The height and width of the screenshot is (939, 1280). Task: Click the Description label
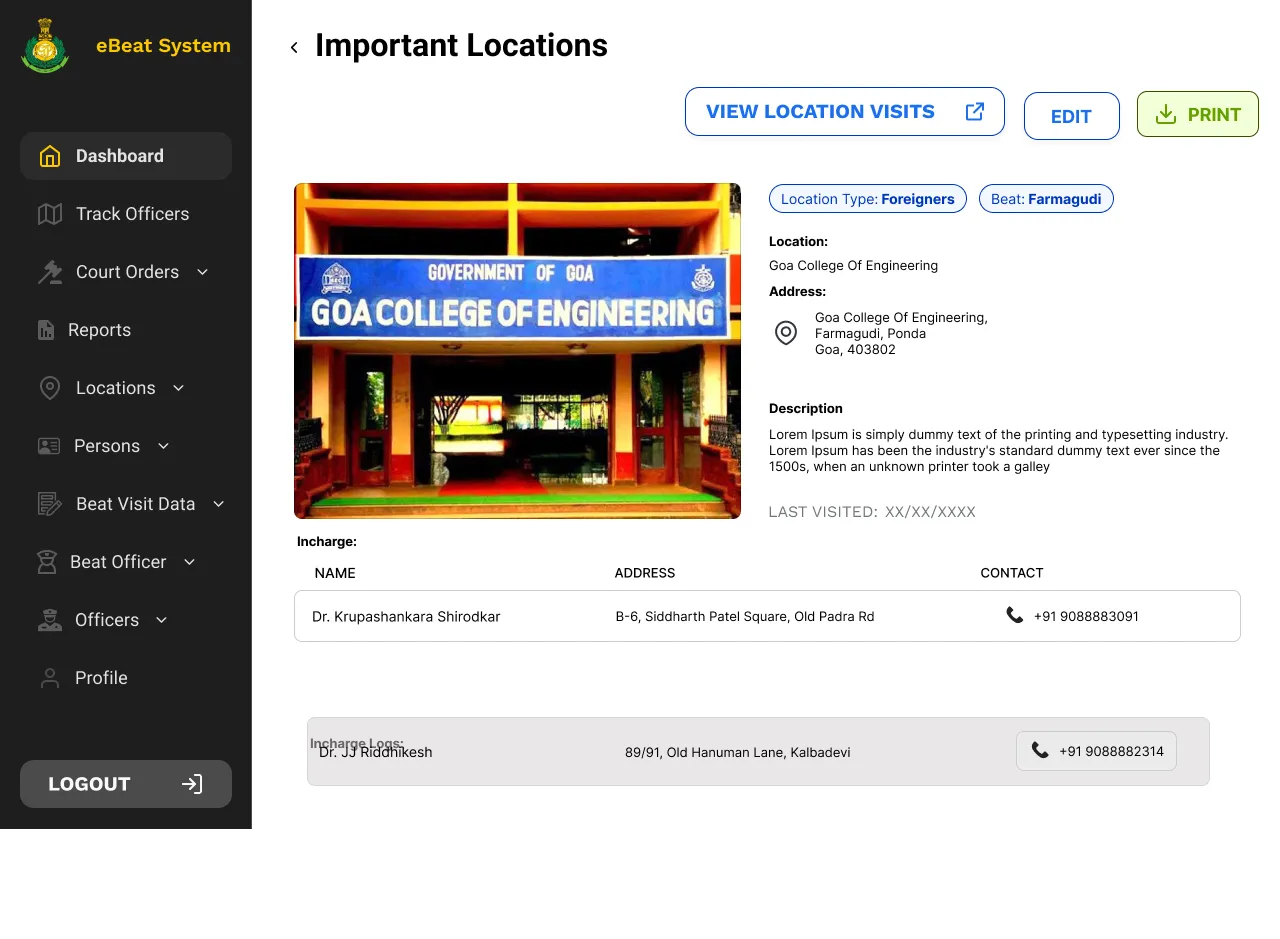[806, 408]
